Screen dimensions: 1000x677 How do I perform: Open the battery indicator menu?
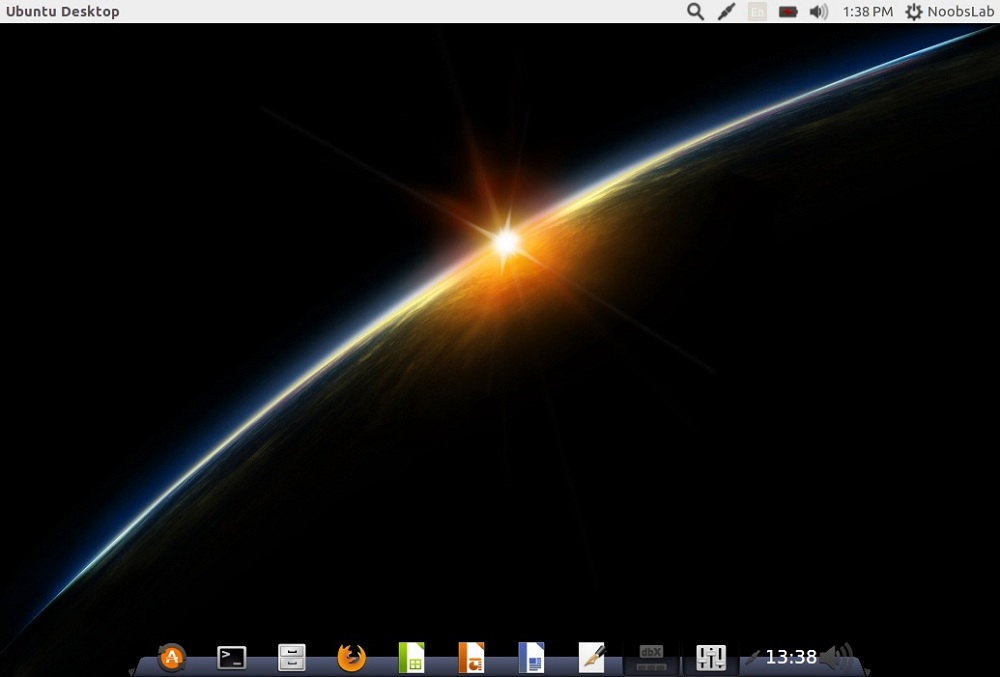(x=788, y=11)
